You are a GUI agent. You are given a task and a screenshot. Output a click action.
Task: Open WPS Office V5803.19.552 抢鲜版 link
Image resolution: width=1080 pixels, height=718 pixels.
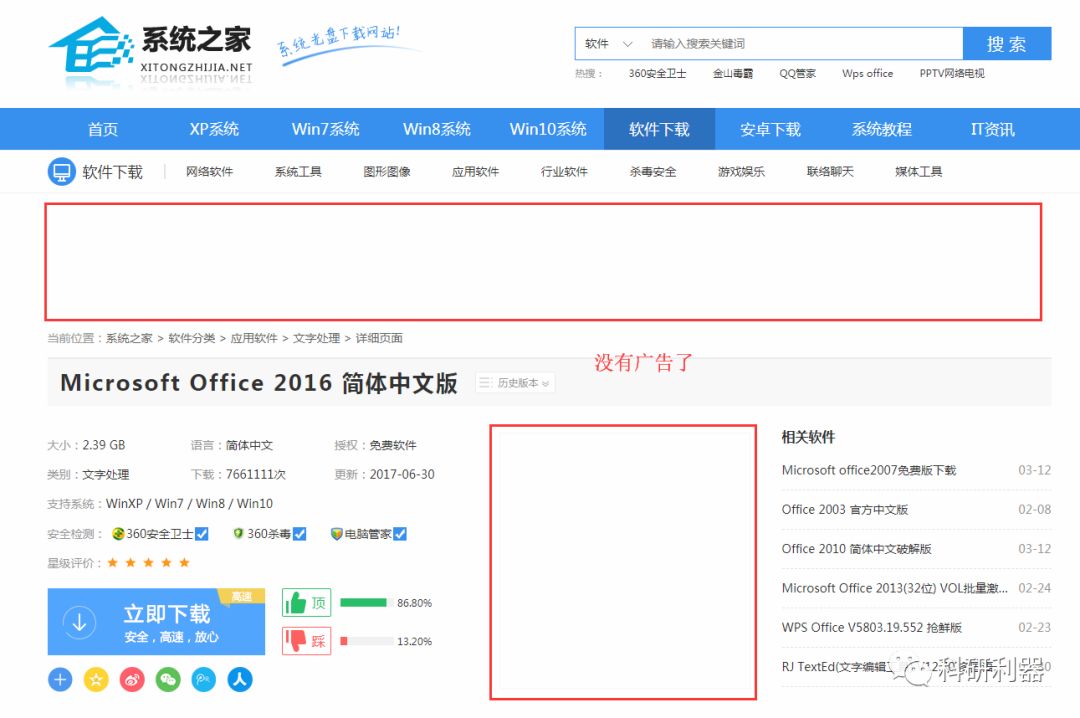tap(871, 628)
